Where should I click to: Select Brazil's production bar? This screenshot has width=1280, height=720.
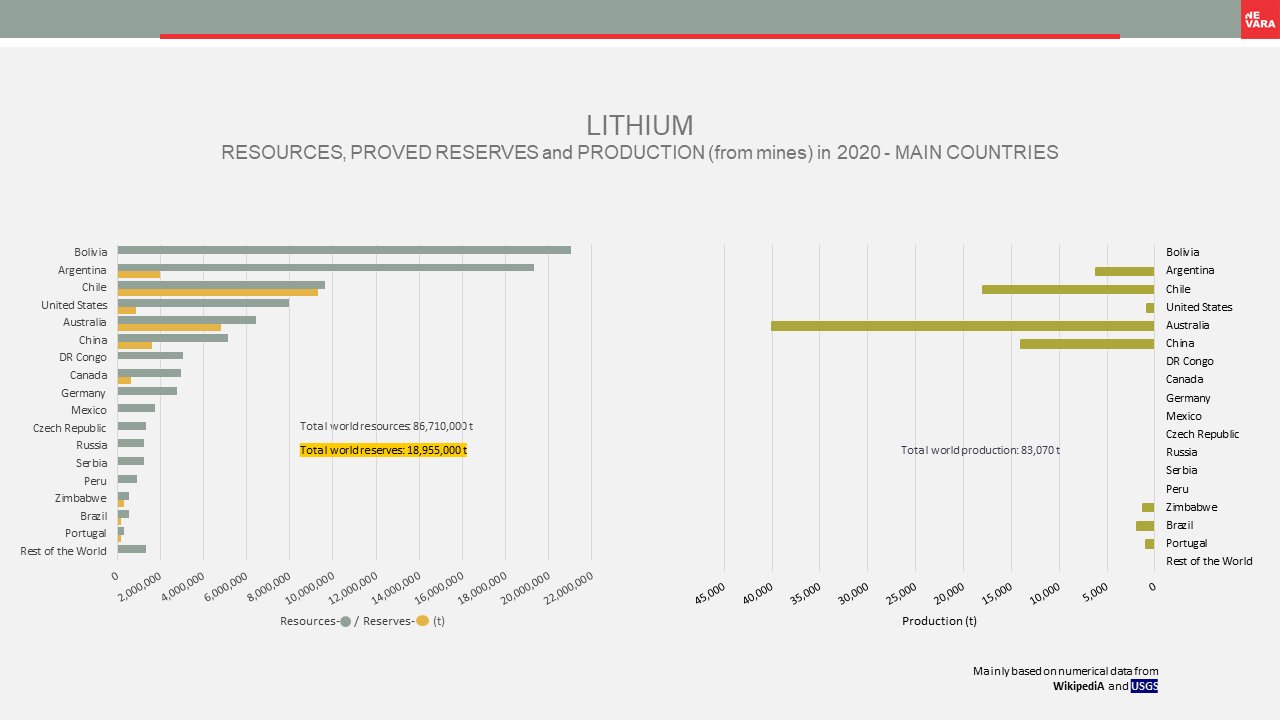1145,526
